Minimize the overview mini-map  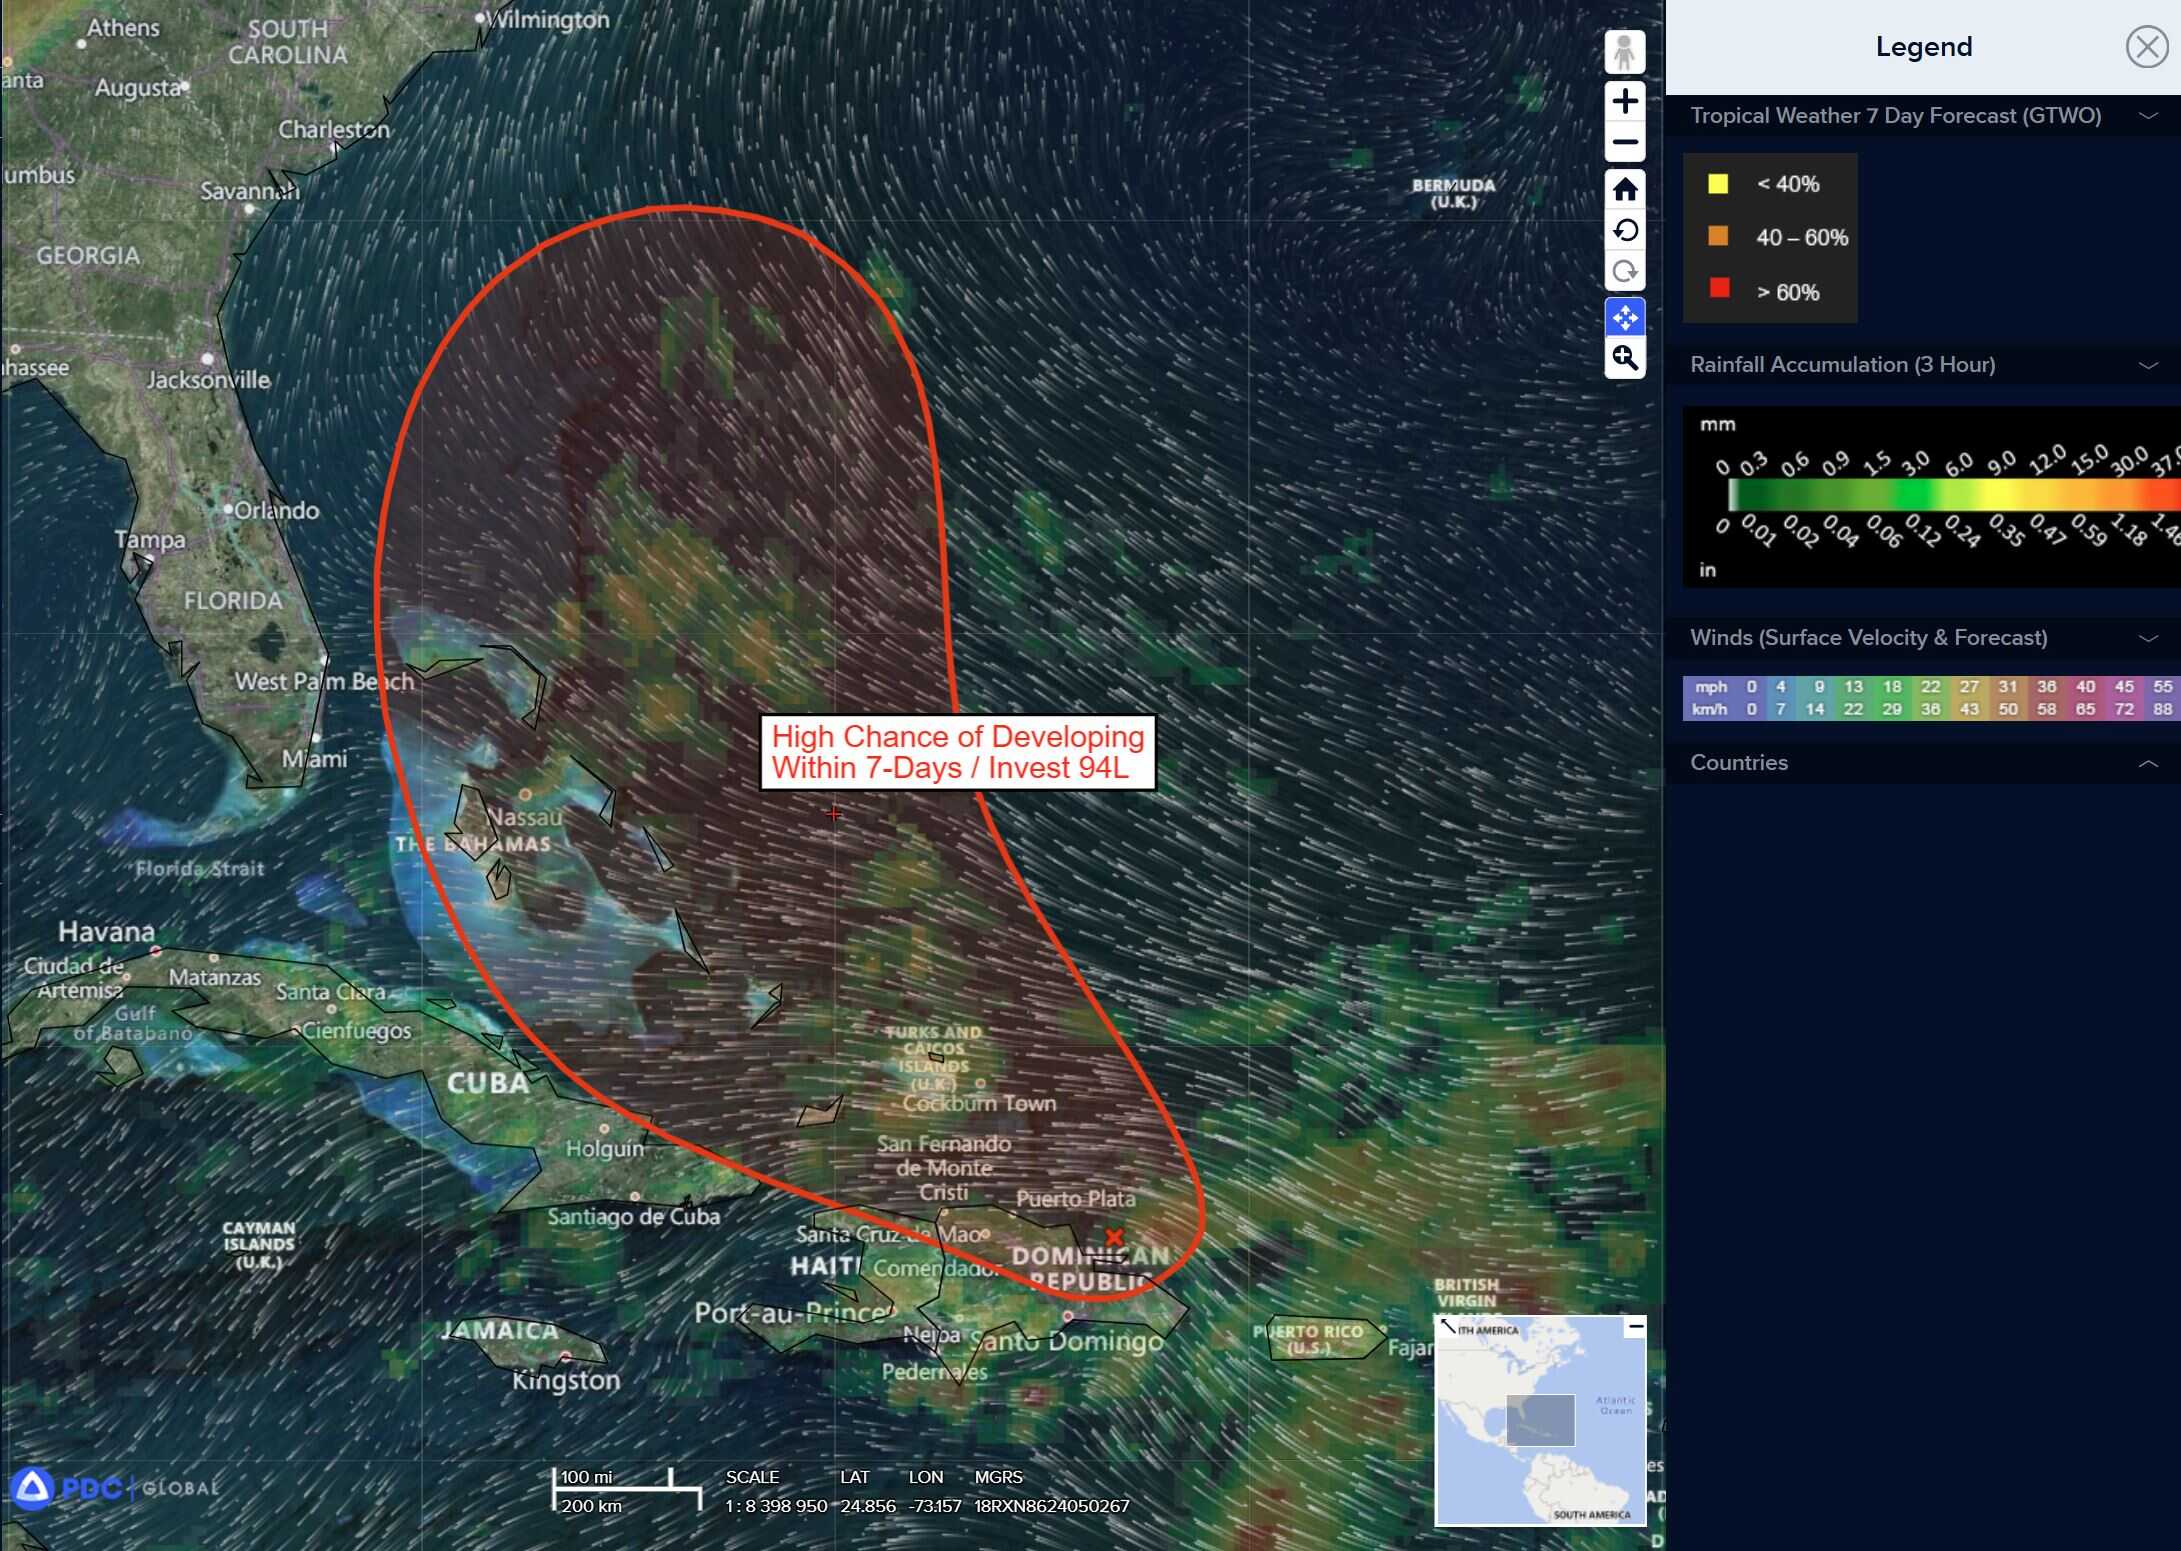(x=1635, y=1327)
